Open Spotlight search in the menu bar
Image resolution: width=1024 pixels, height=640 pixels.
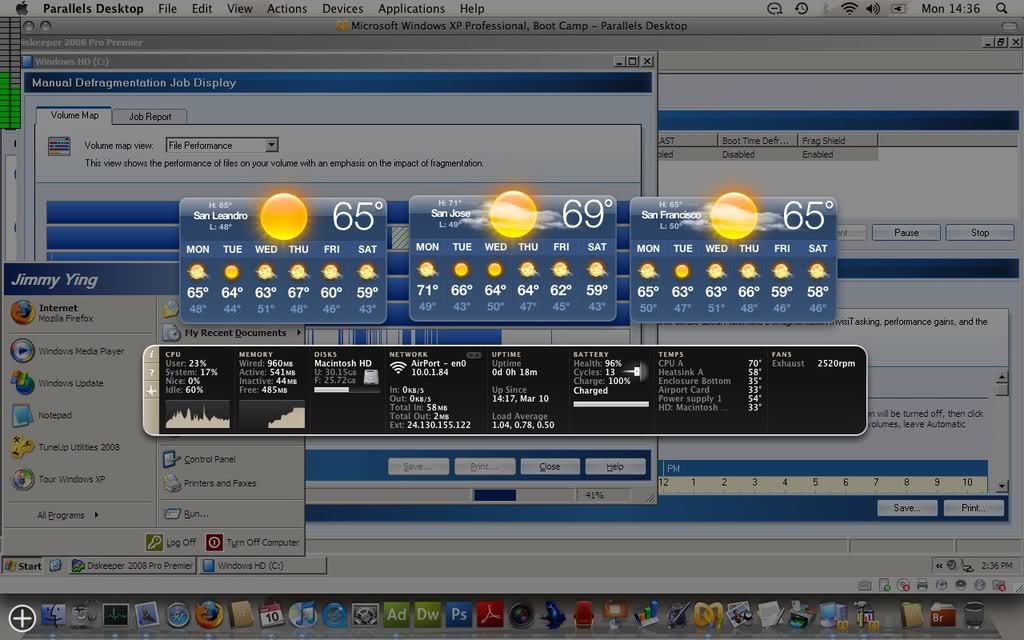1002,8
